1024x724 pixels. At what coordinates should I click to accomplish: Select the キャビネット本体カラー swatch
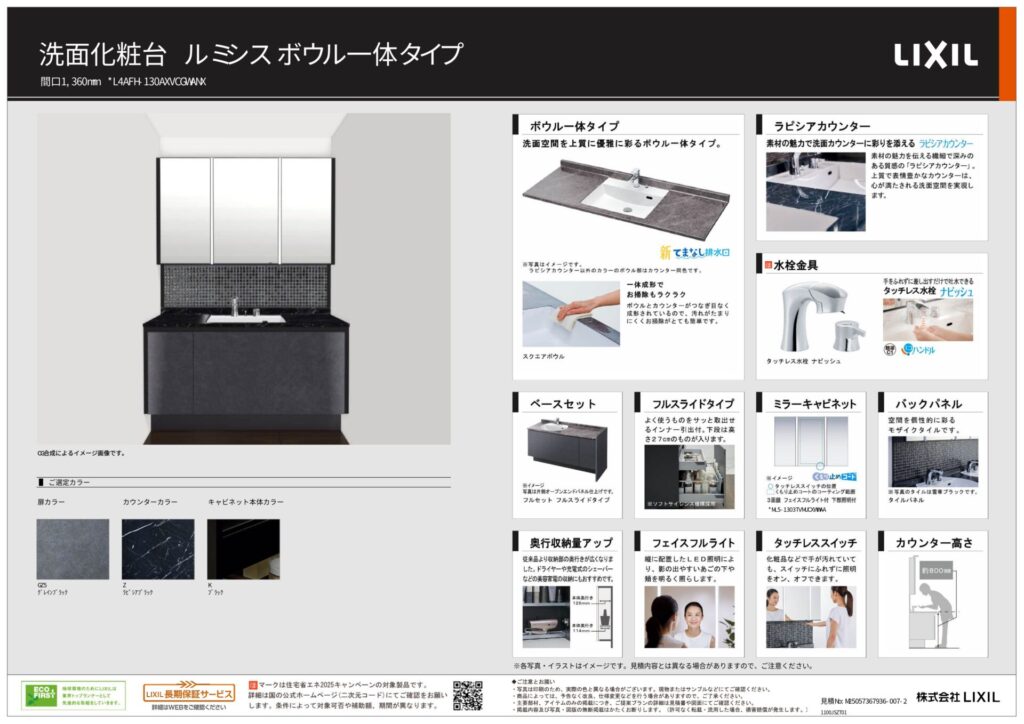243,549
